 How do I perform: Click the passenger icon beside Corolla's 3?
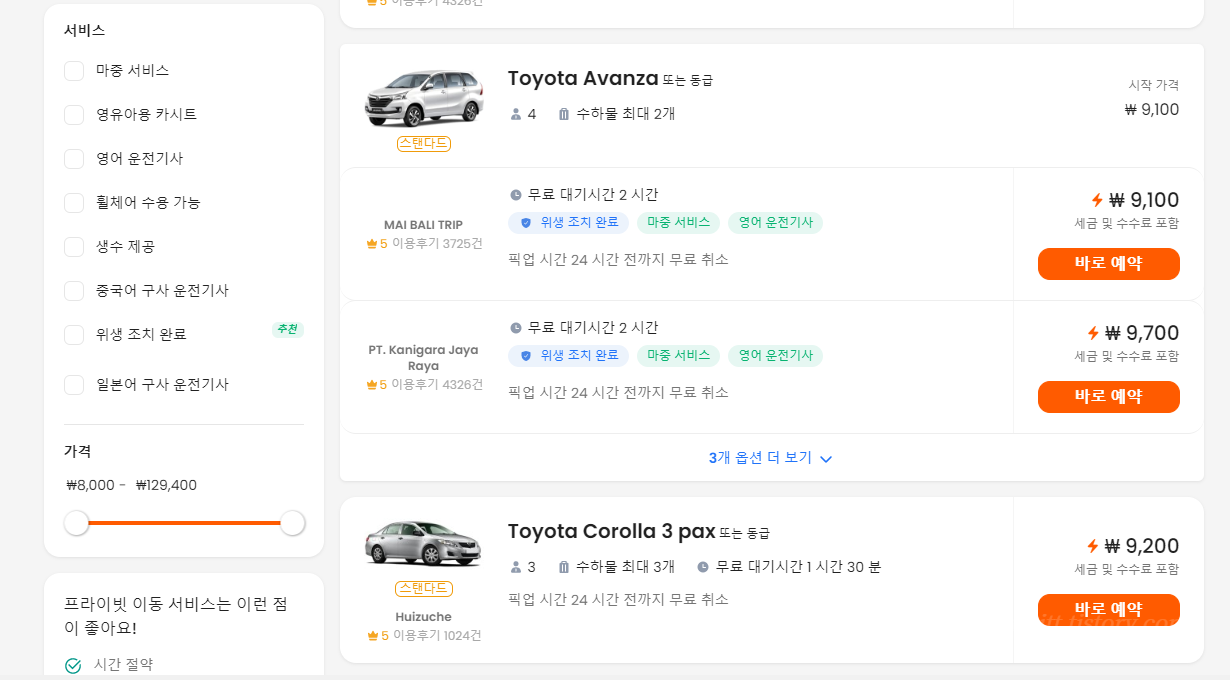click(x=516, y=567)
